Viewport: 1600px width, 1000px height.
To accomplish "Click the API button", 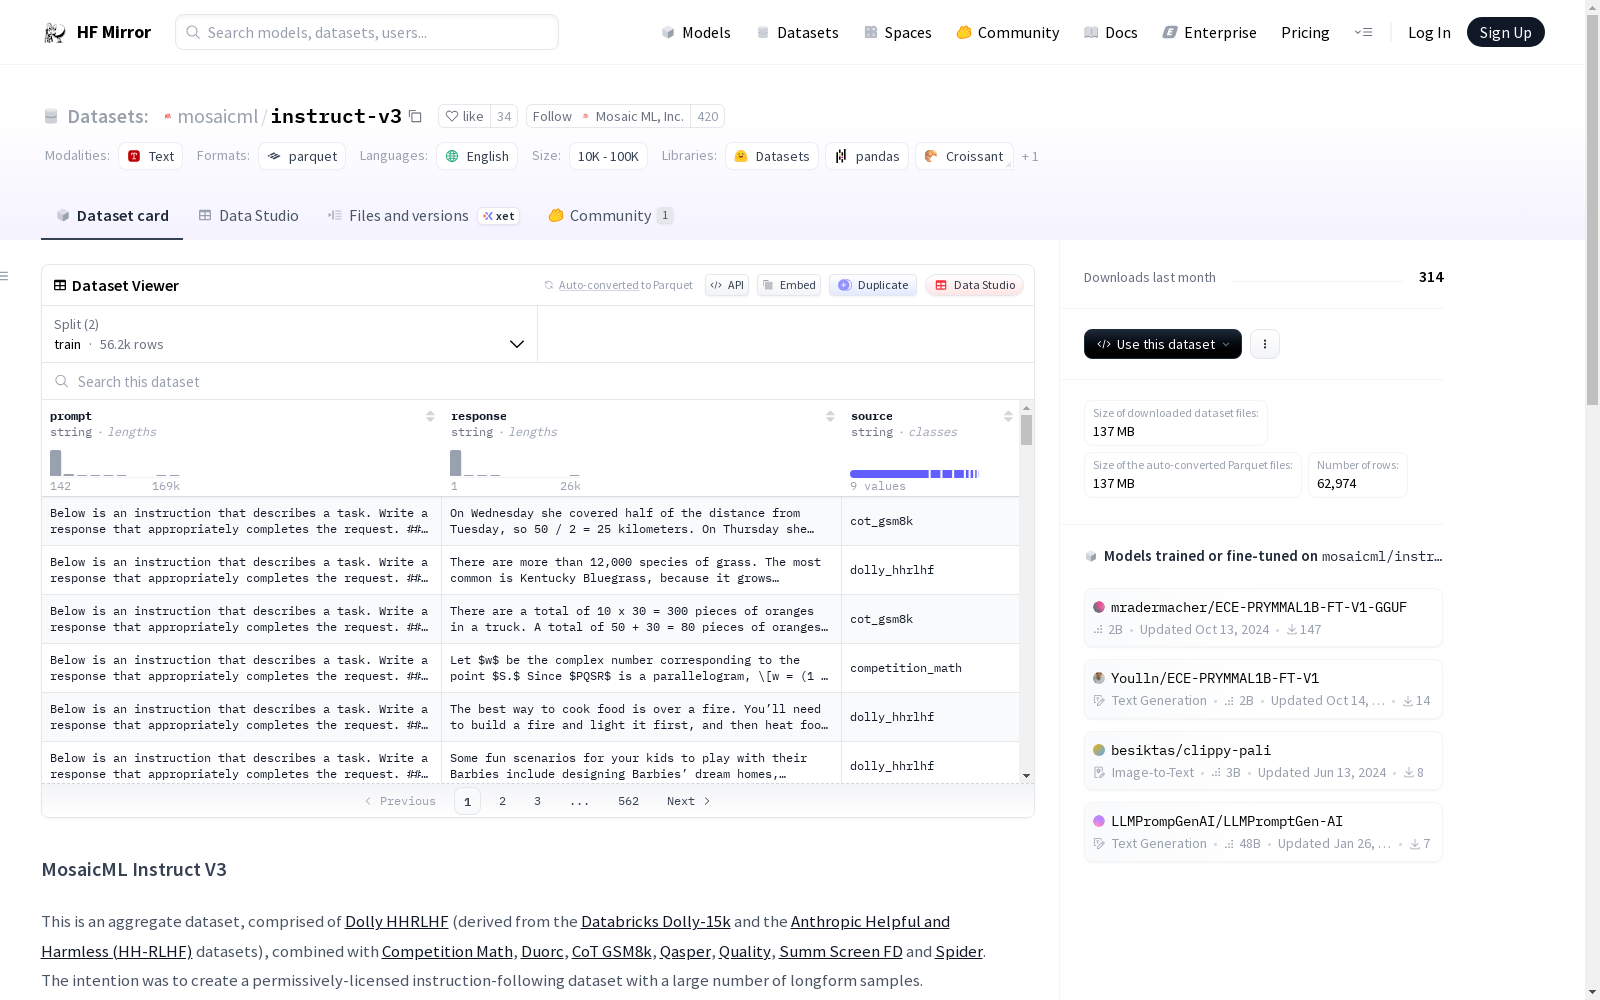I will [727, 285].
